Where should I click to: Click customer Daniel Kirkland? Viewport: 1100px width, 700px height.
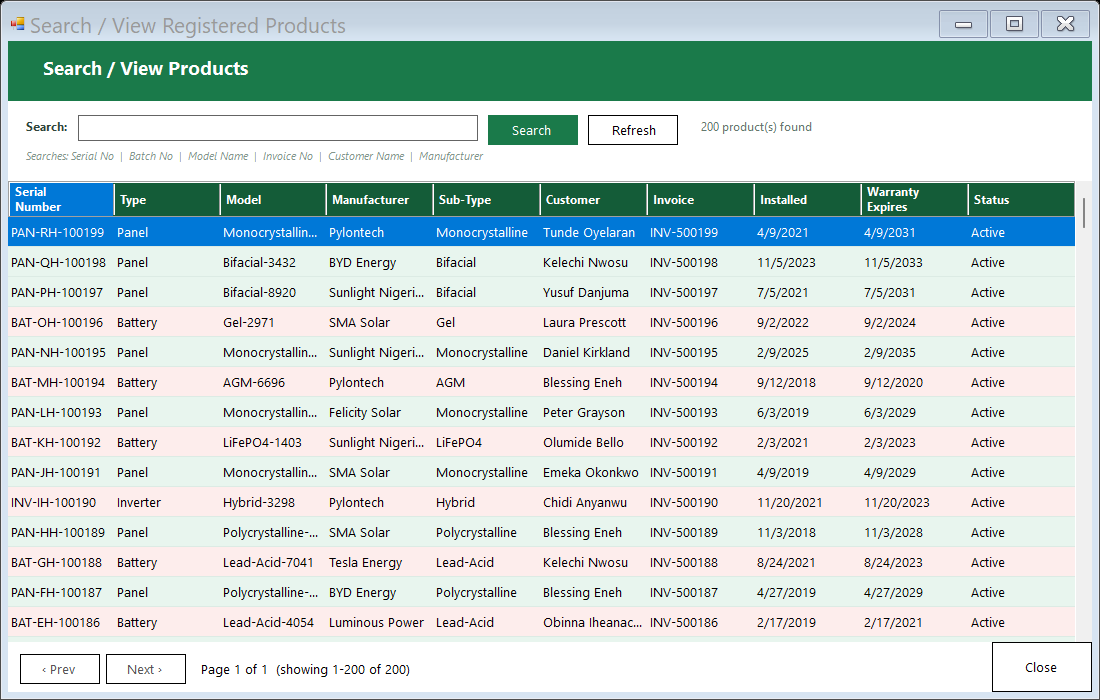(586, 352)
